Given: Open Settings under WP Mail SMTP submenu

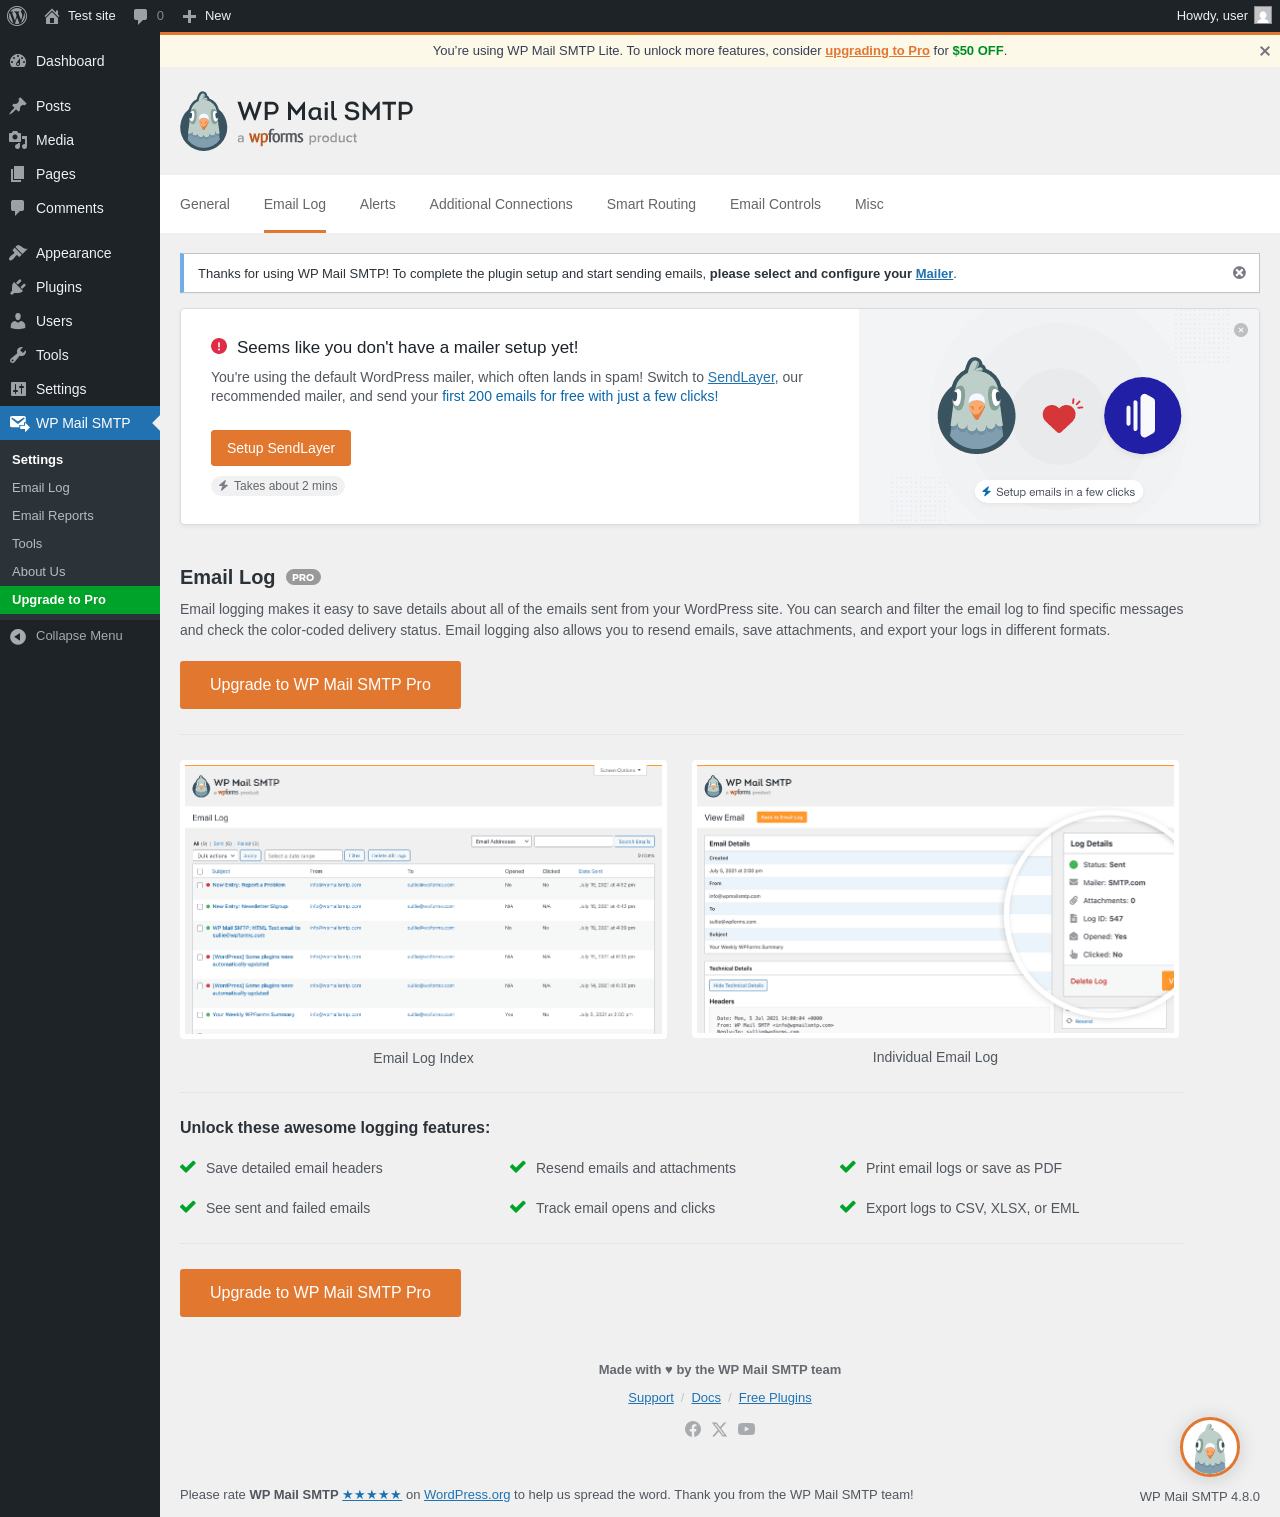Looking at the screenshot, I should point(80,460).
